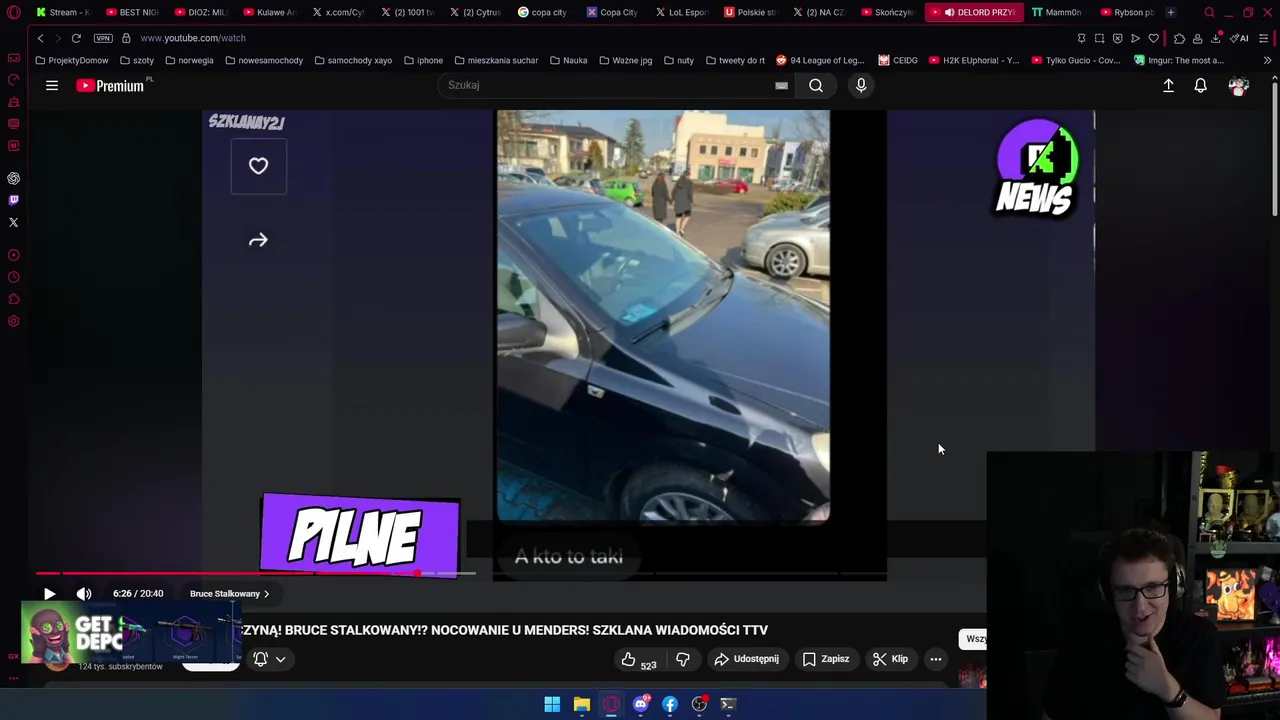This screenshot has height=720, width=1280.
Task: Open a new browser tab with plus
Action: [x=1171, y=12]
